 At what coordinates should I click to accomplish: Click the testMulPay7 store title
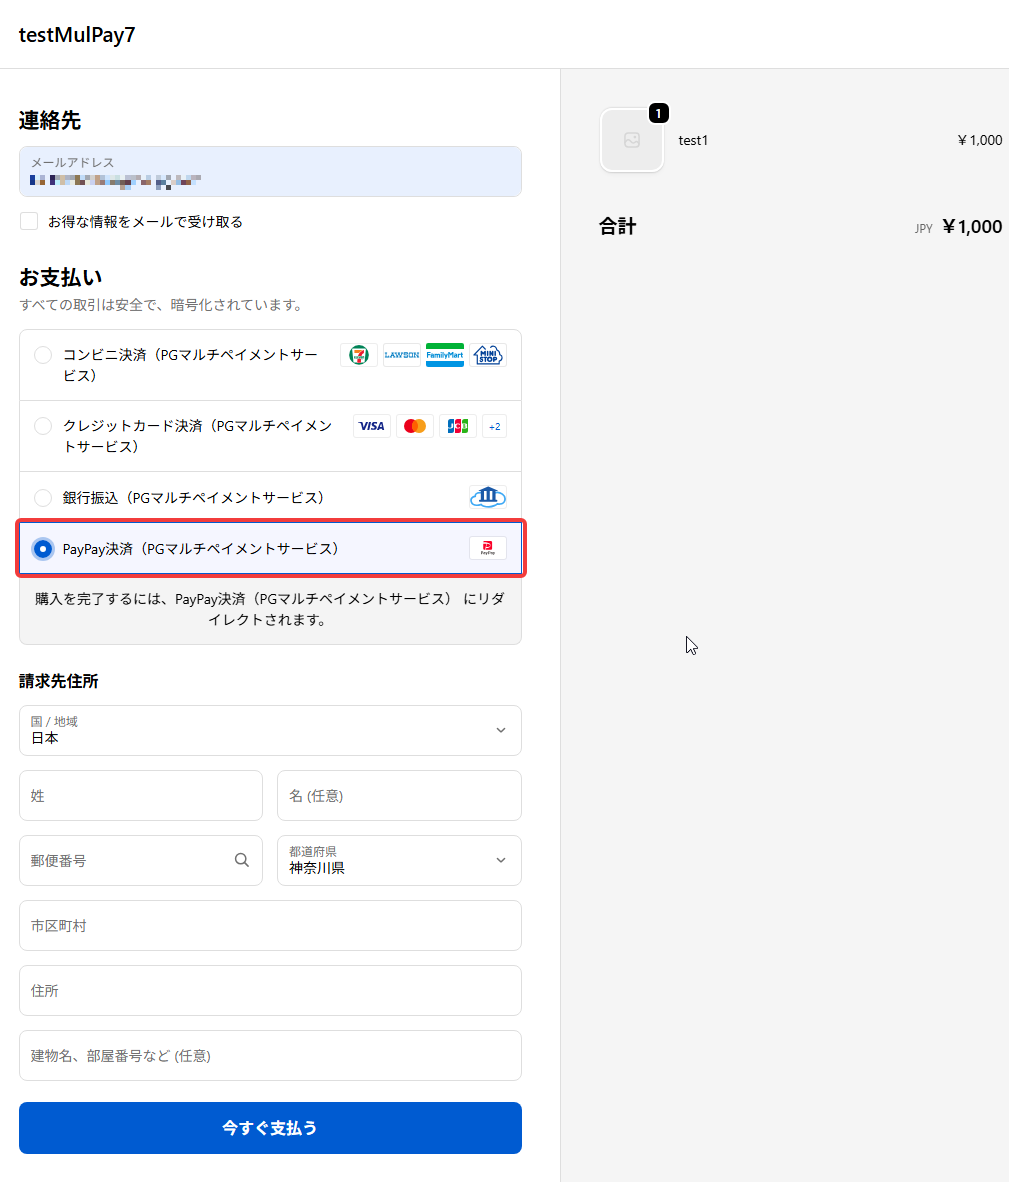(x=77, y=35)
